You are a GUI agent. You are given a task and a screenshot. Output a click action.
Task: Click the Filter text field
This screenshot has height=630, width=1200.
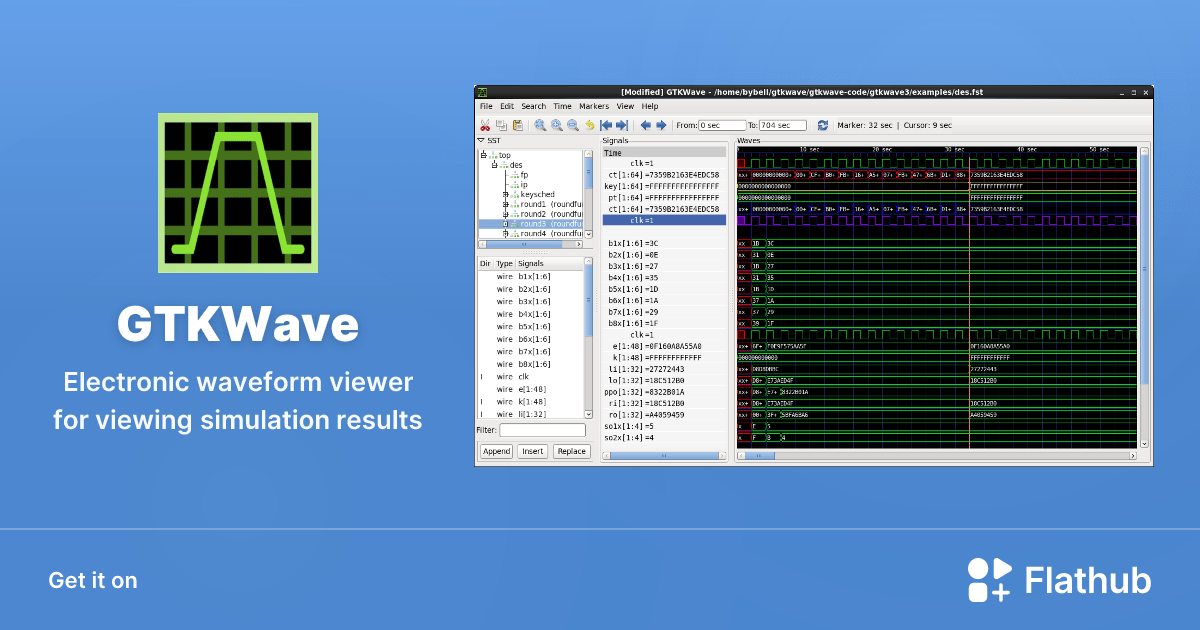(x=542, y=430)
